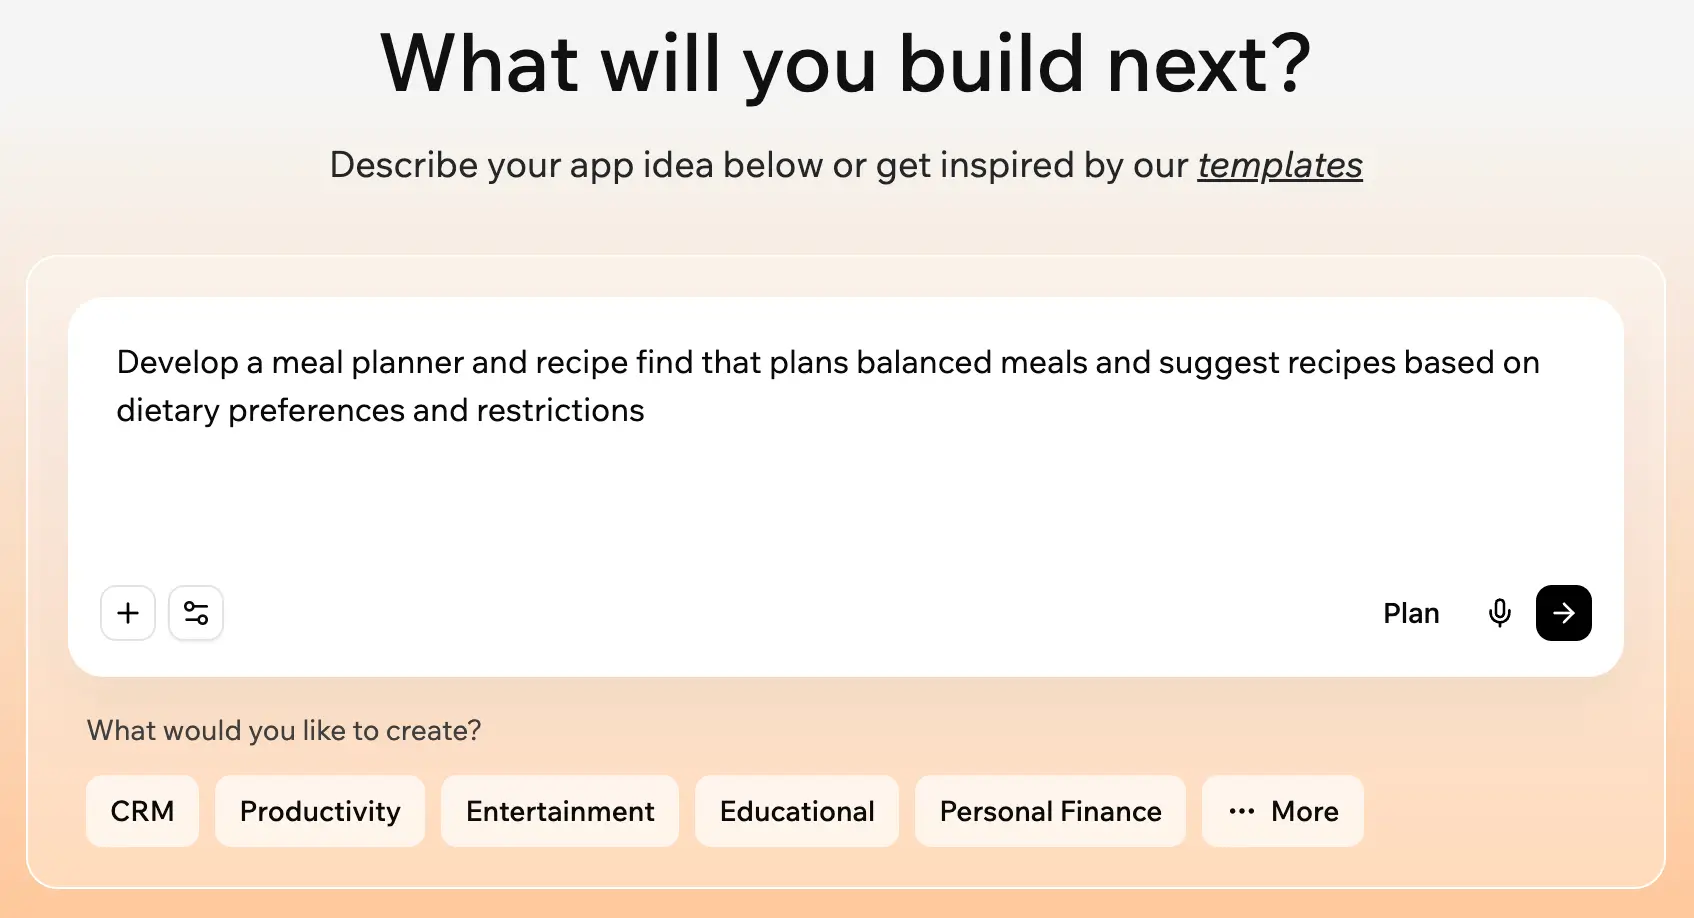Choose the Educational category button
Screen dimensions: 1694x918
click(797, 811)
